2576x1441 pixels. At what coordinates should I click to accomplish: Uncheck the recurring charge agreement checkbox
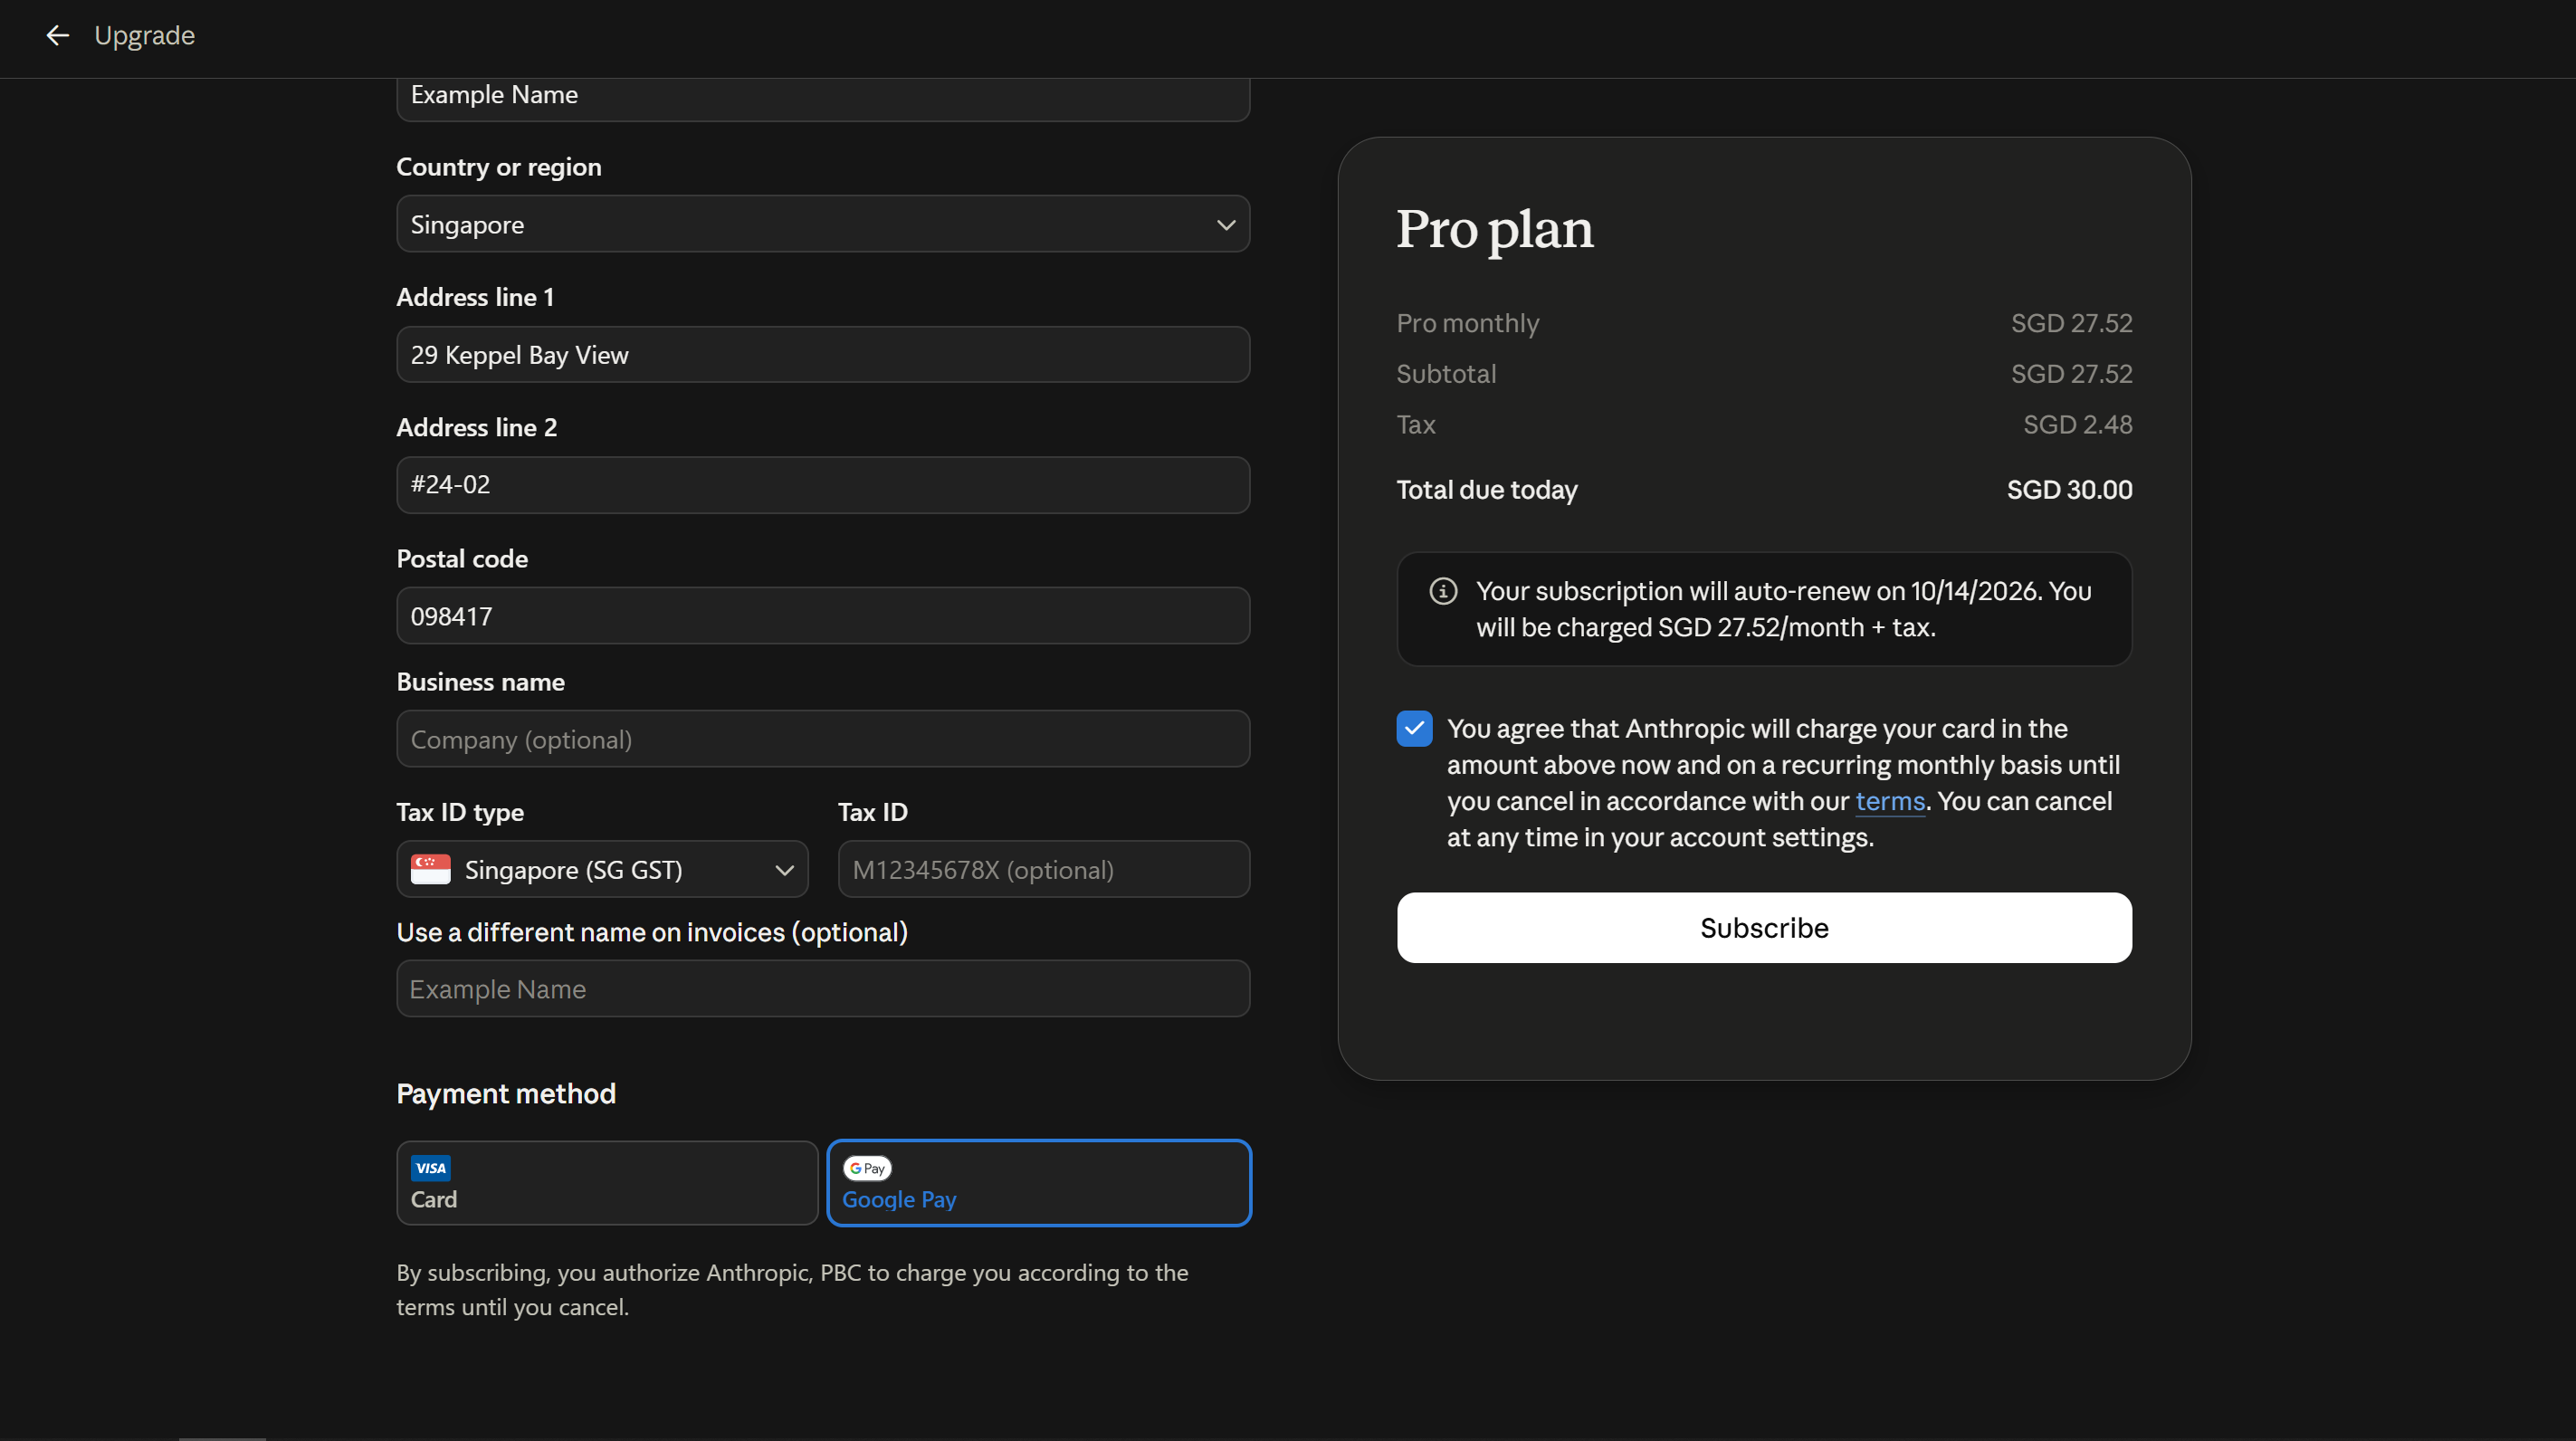click(1414, 729)
